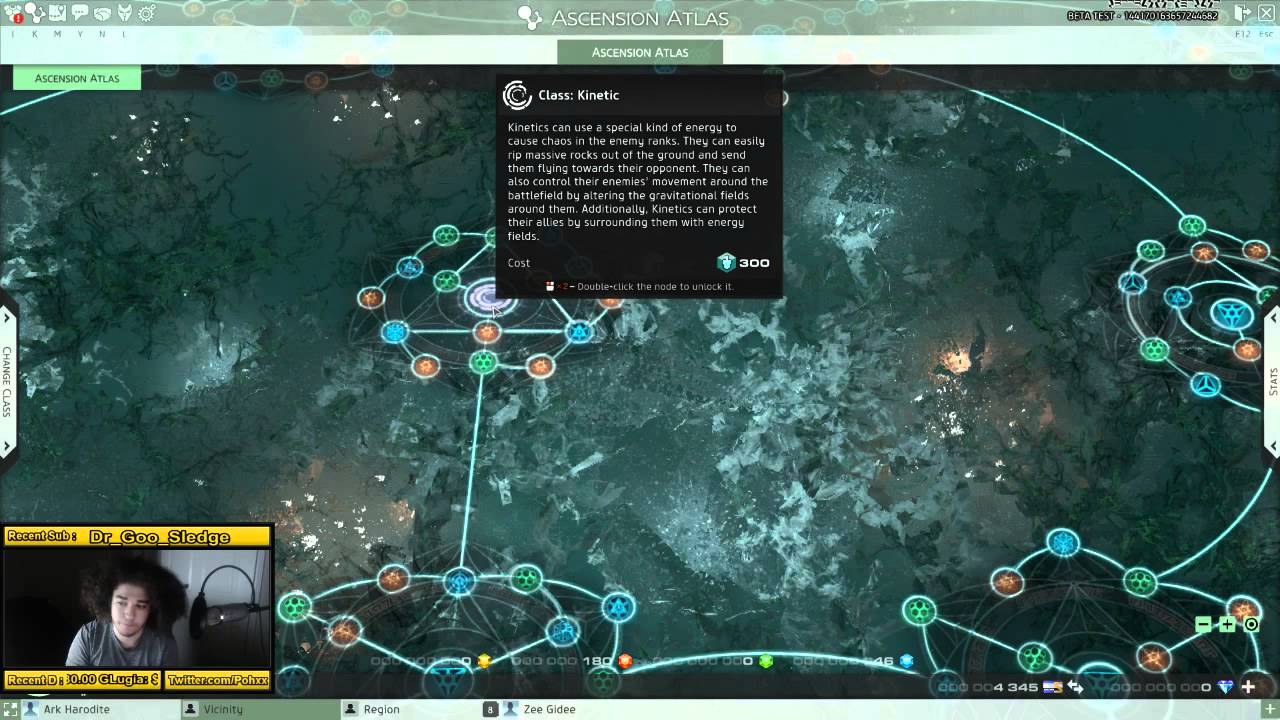Click the red spark resource icon
1280x720 pixels.
click(625, 661)
